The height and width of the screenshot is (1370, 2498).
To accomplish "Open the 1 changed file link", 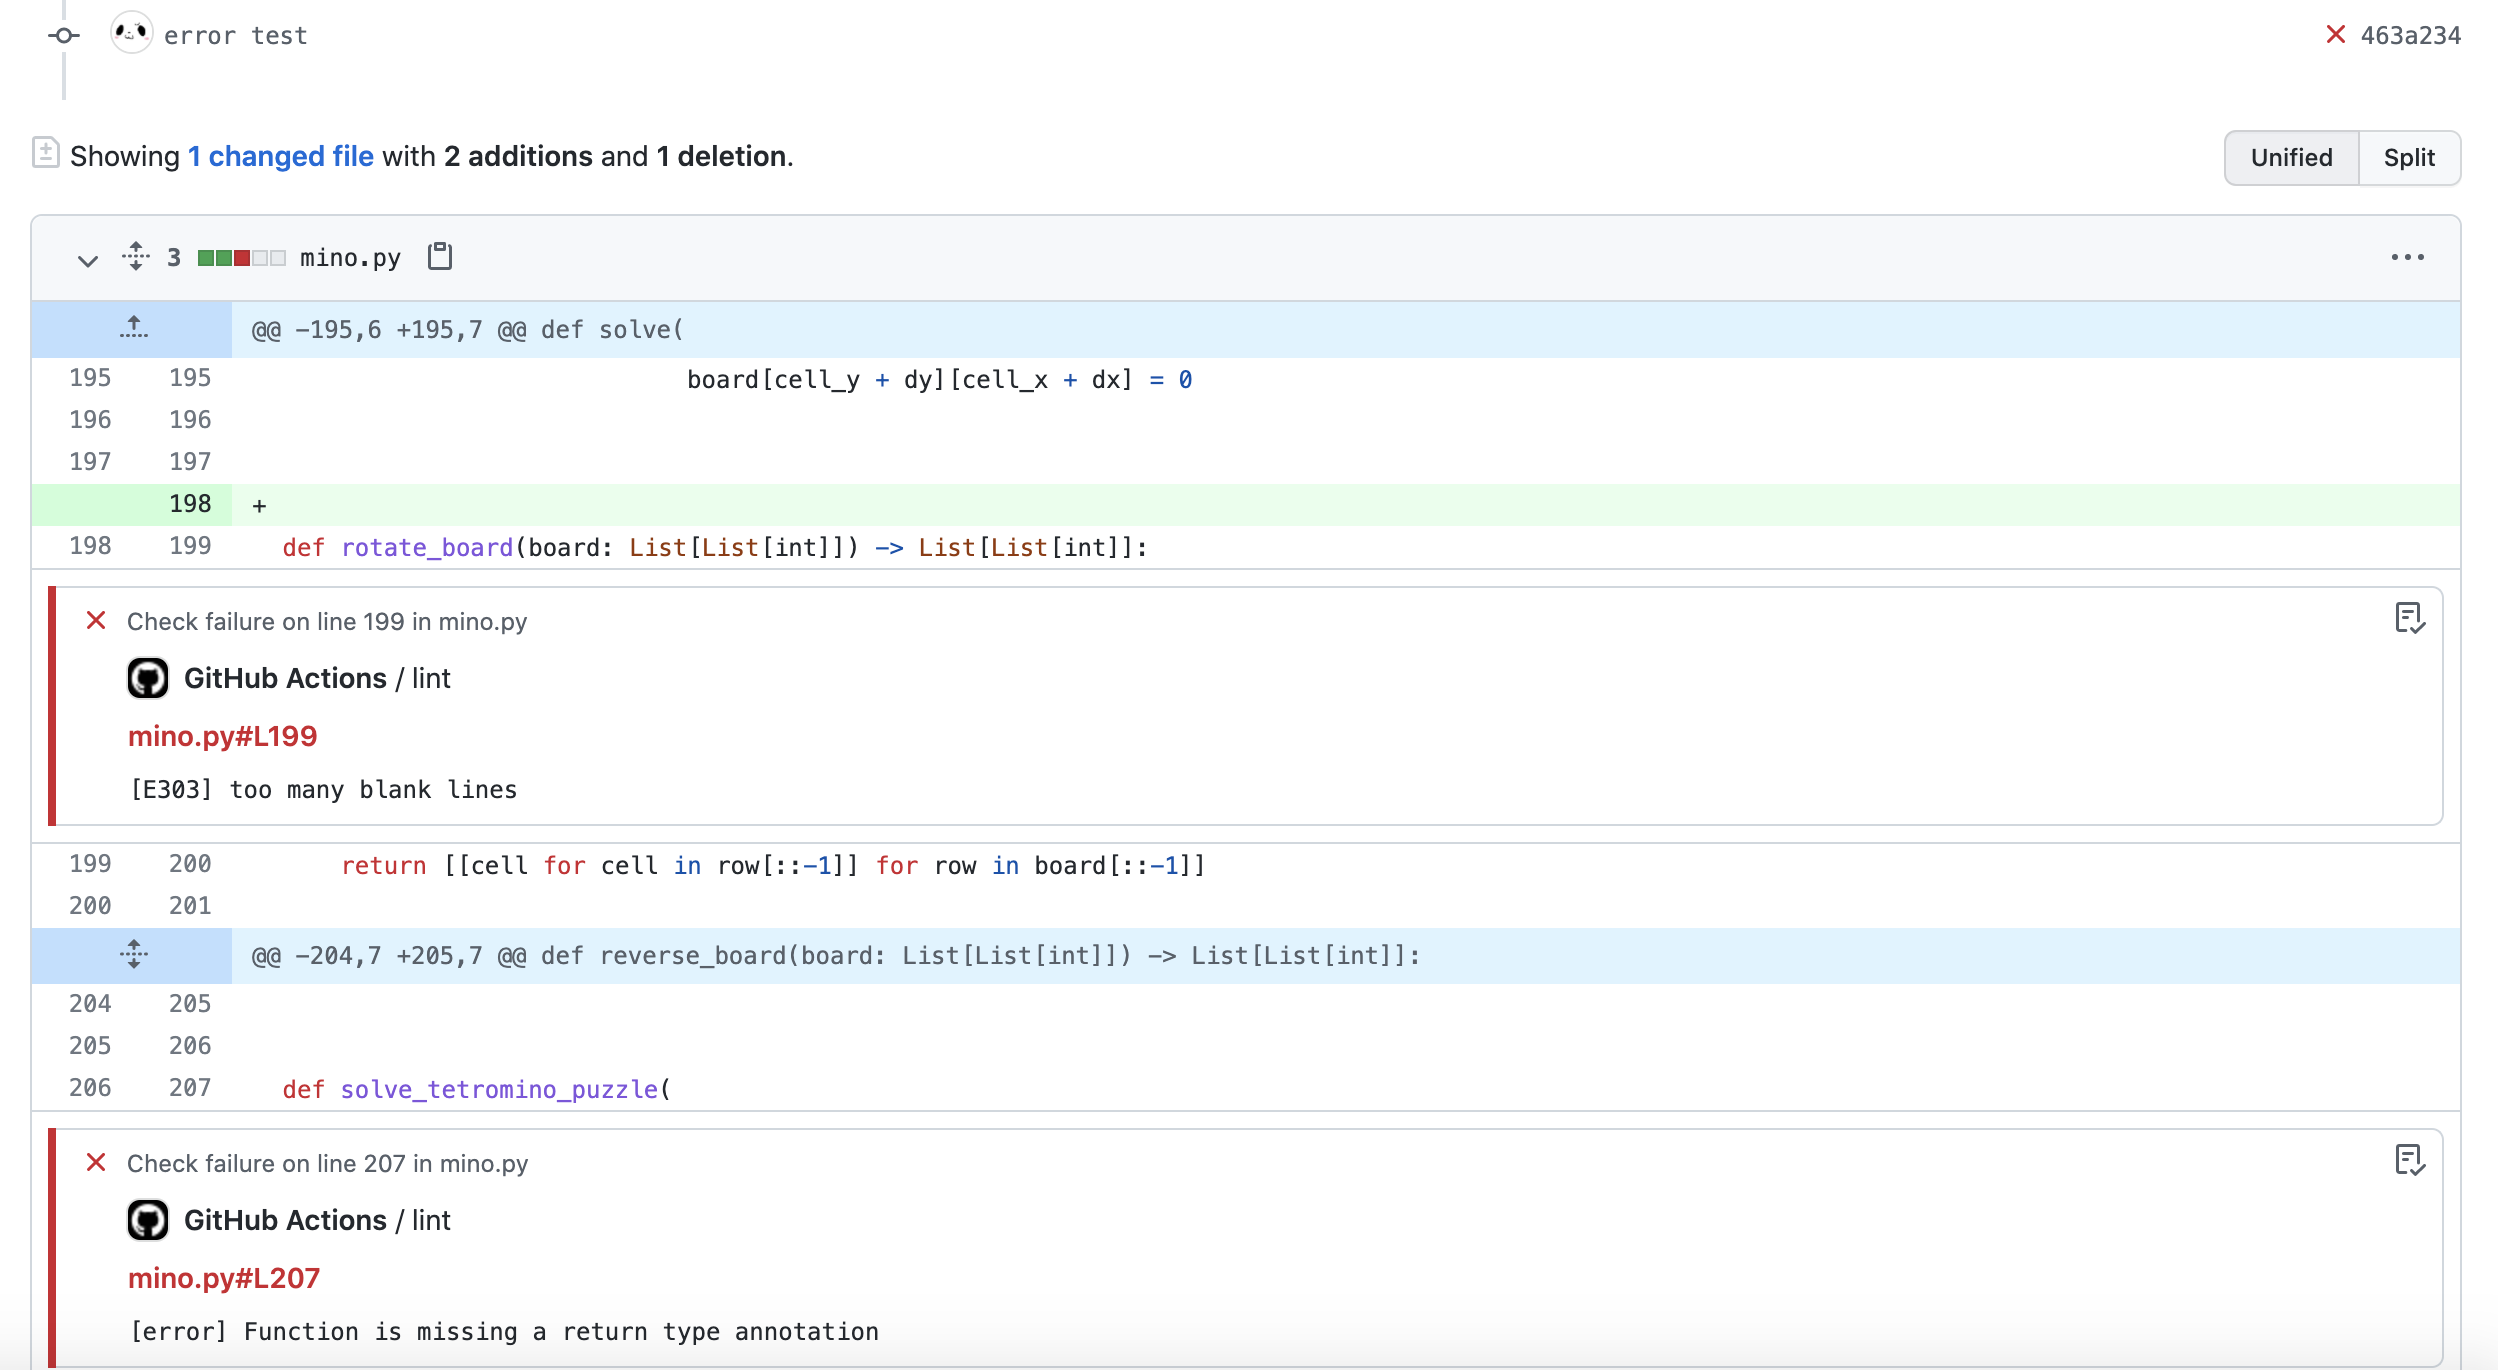I will tap(281, 156).
